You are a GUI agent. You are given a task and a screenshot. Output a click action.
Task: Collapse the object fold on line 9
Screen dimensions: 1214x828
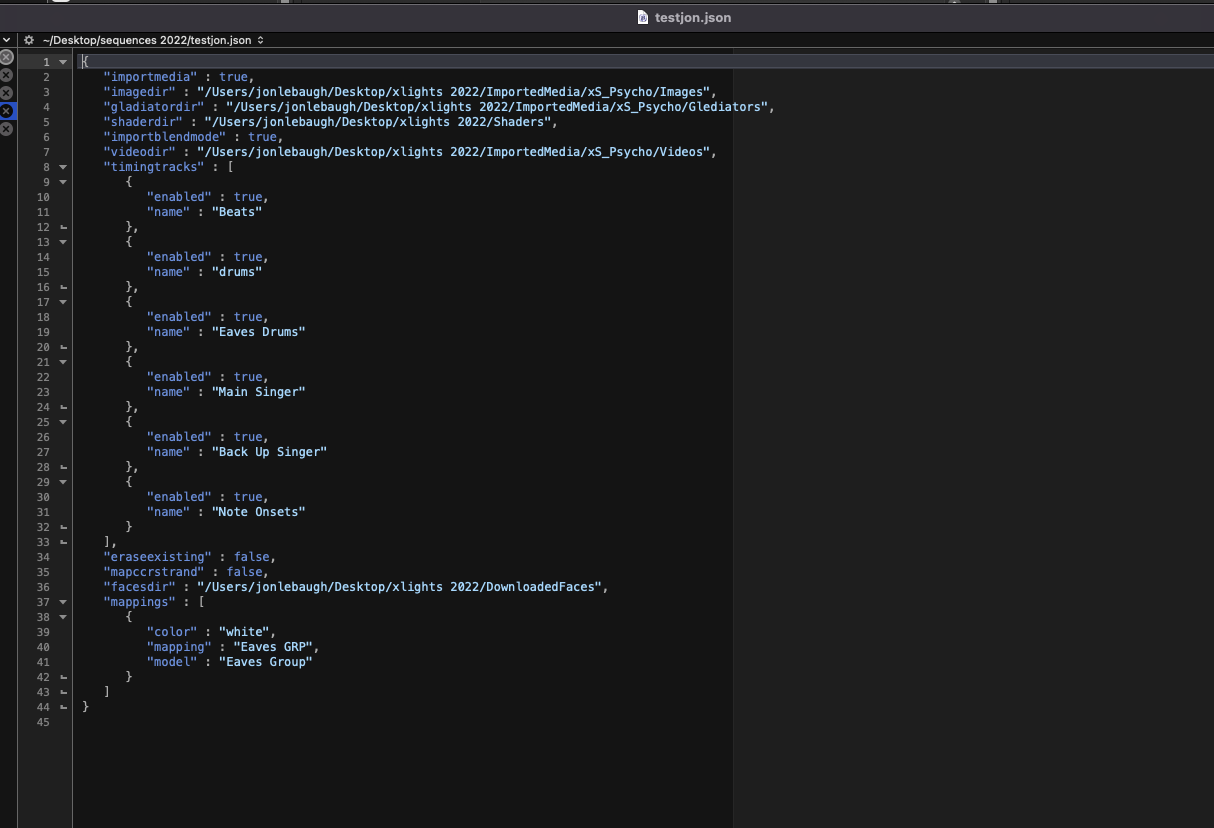[x=62, y=182]
